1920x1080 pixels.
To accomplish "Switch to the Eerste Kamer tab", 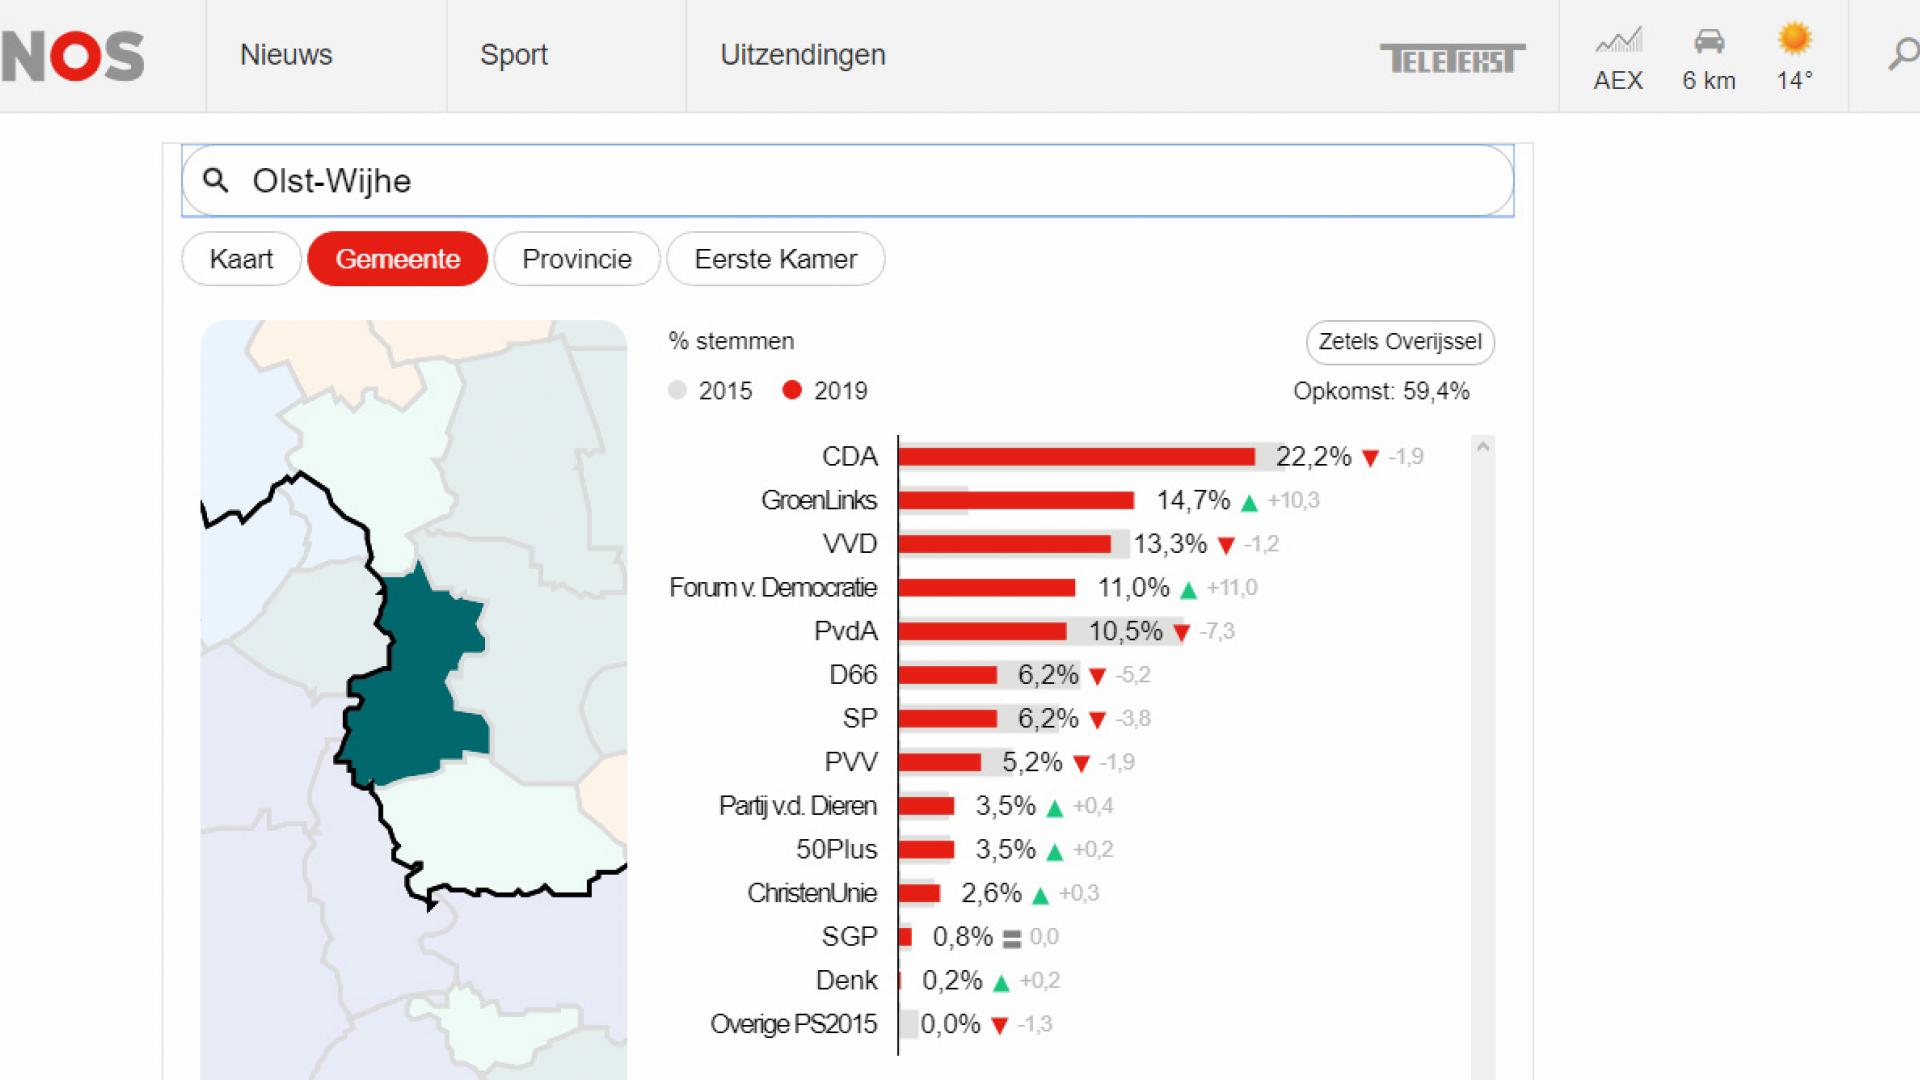I will point(776,259).
